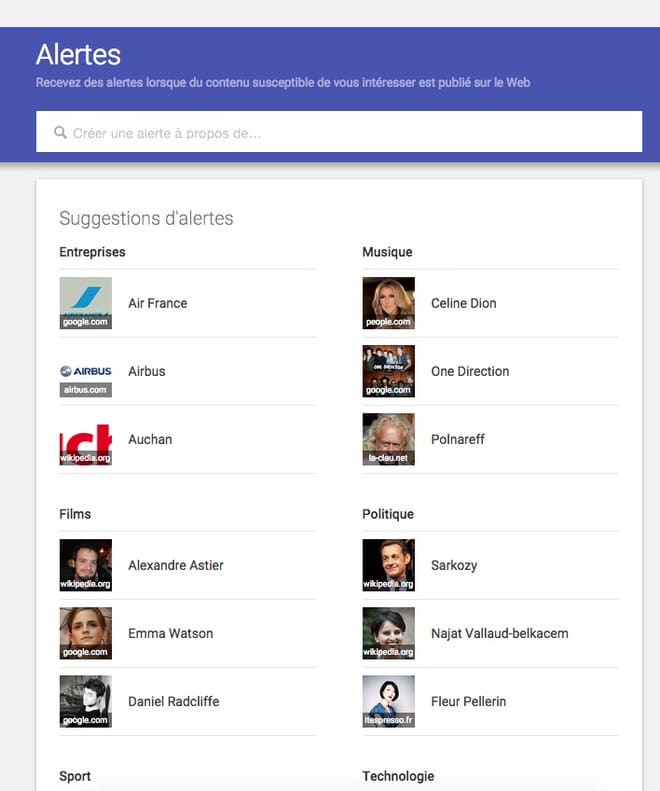Focus the 'Créer une alerte à propos de' field
The height and width of the screenshot is (791, 660).
click(x=339, y=132)
